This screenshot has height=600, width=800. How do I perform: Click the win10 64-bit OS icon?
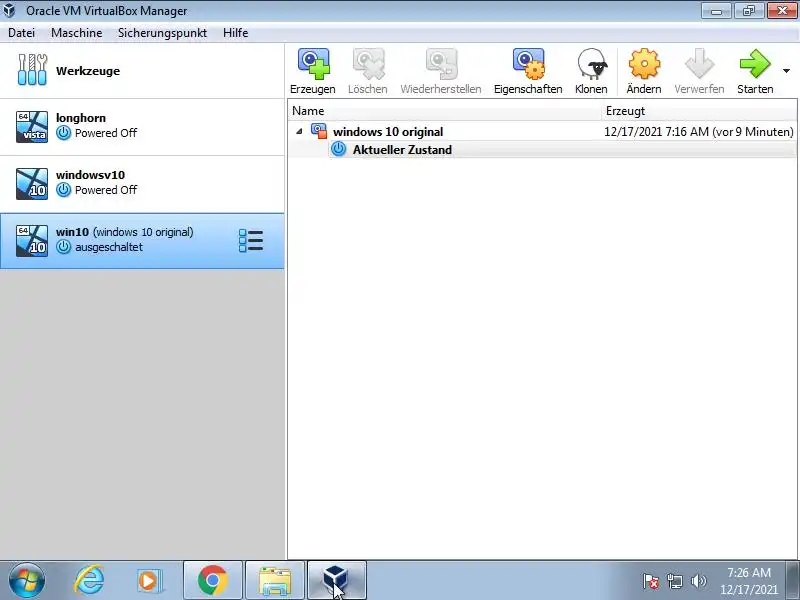coord(32,241)
